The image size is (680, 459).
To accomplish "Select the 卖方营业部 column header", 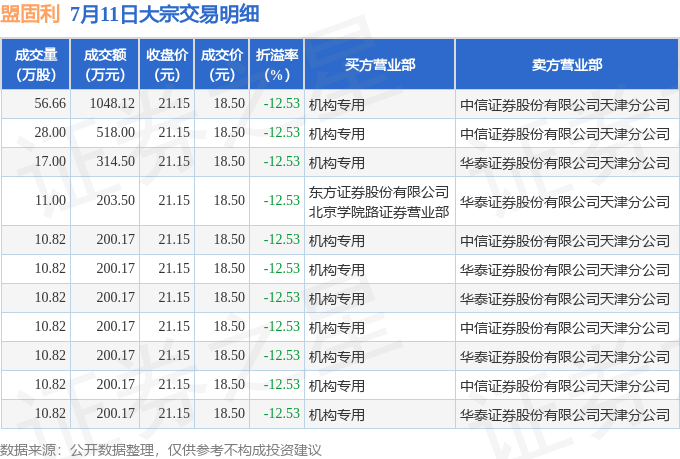I will click(567, 64).
